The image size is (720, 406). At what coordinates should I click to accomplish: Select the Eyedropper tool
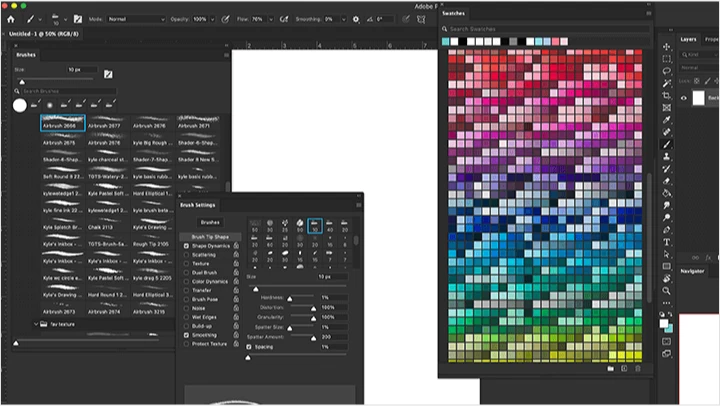point(666,120)
